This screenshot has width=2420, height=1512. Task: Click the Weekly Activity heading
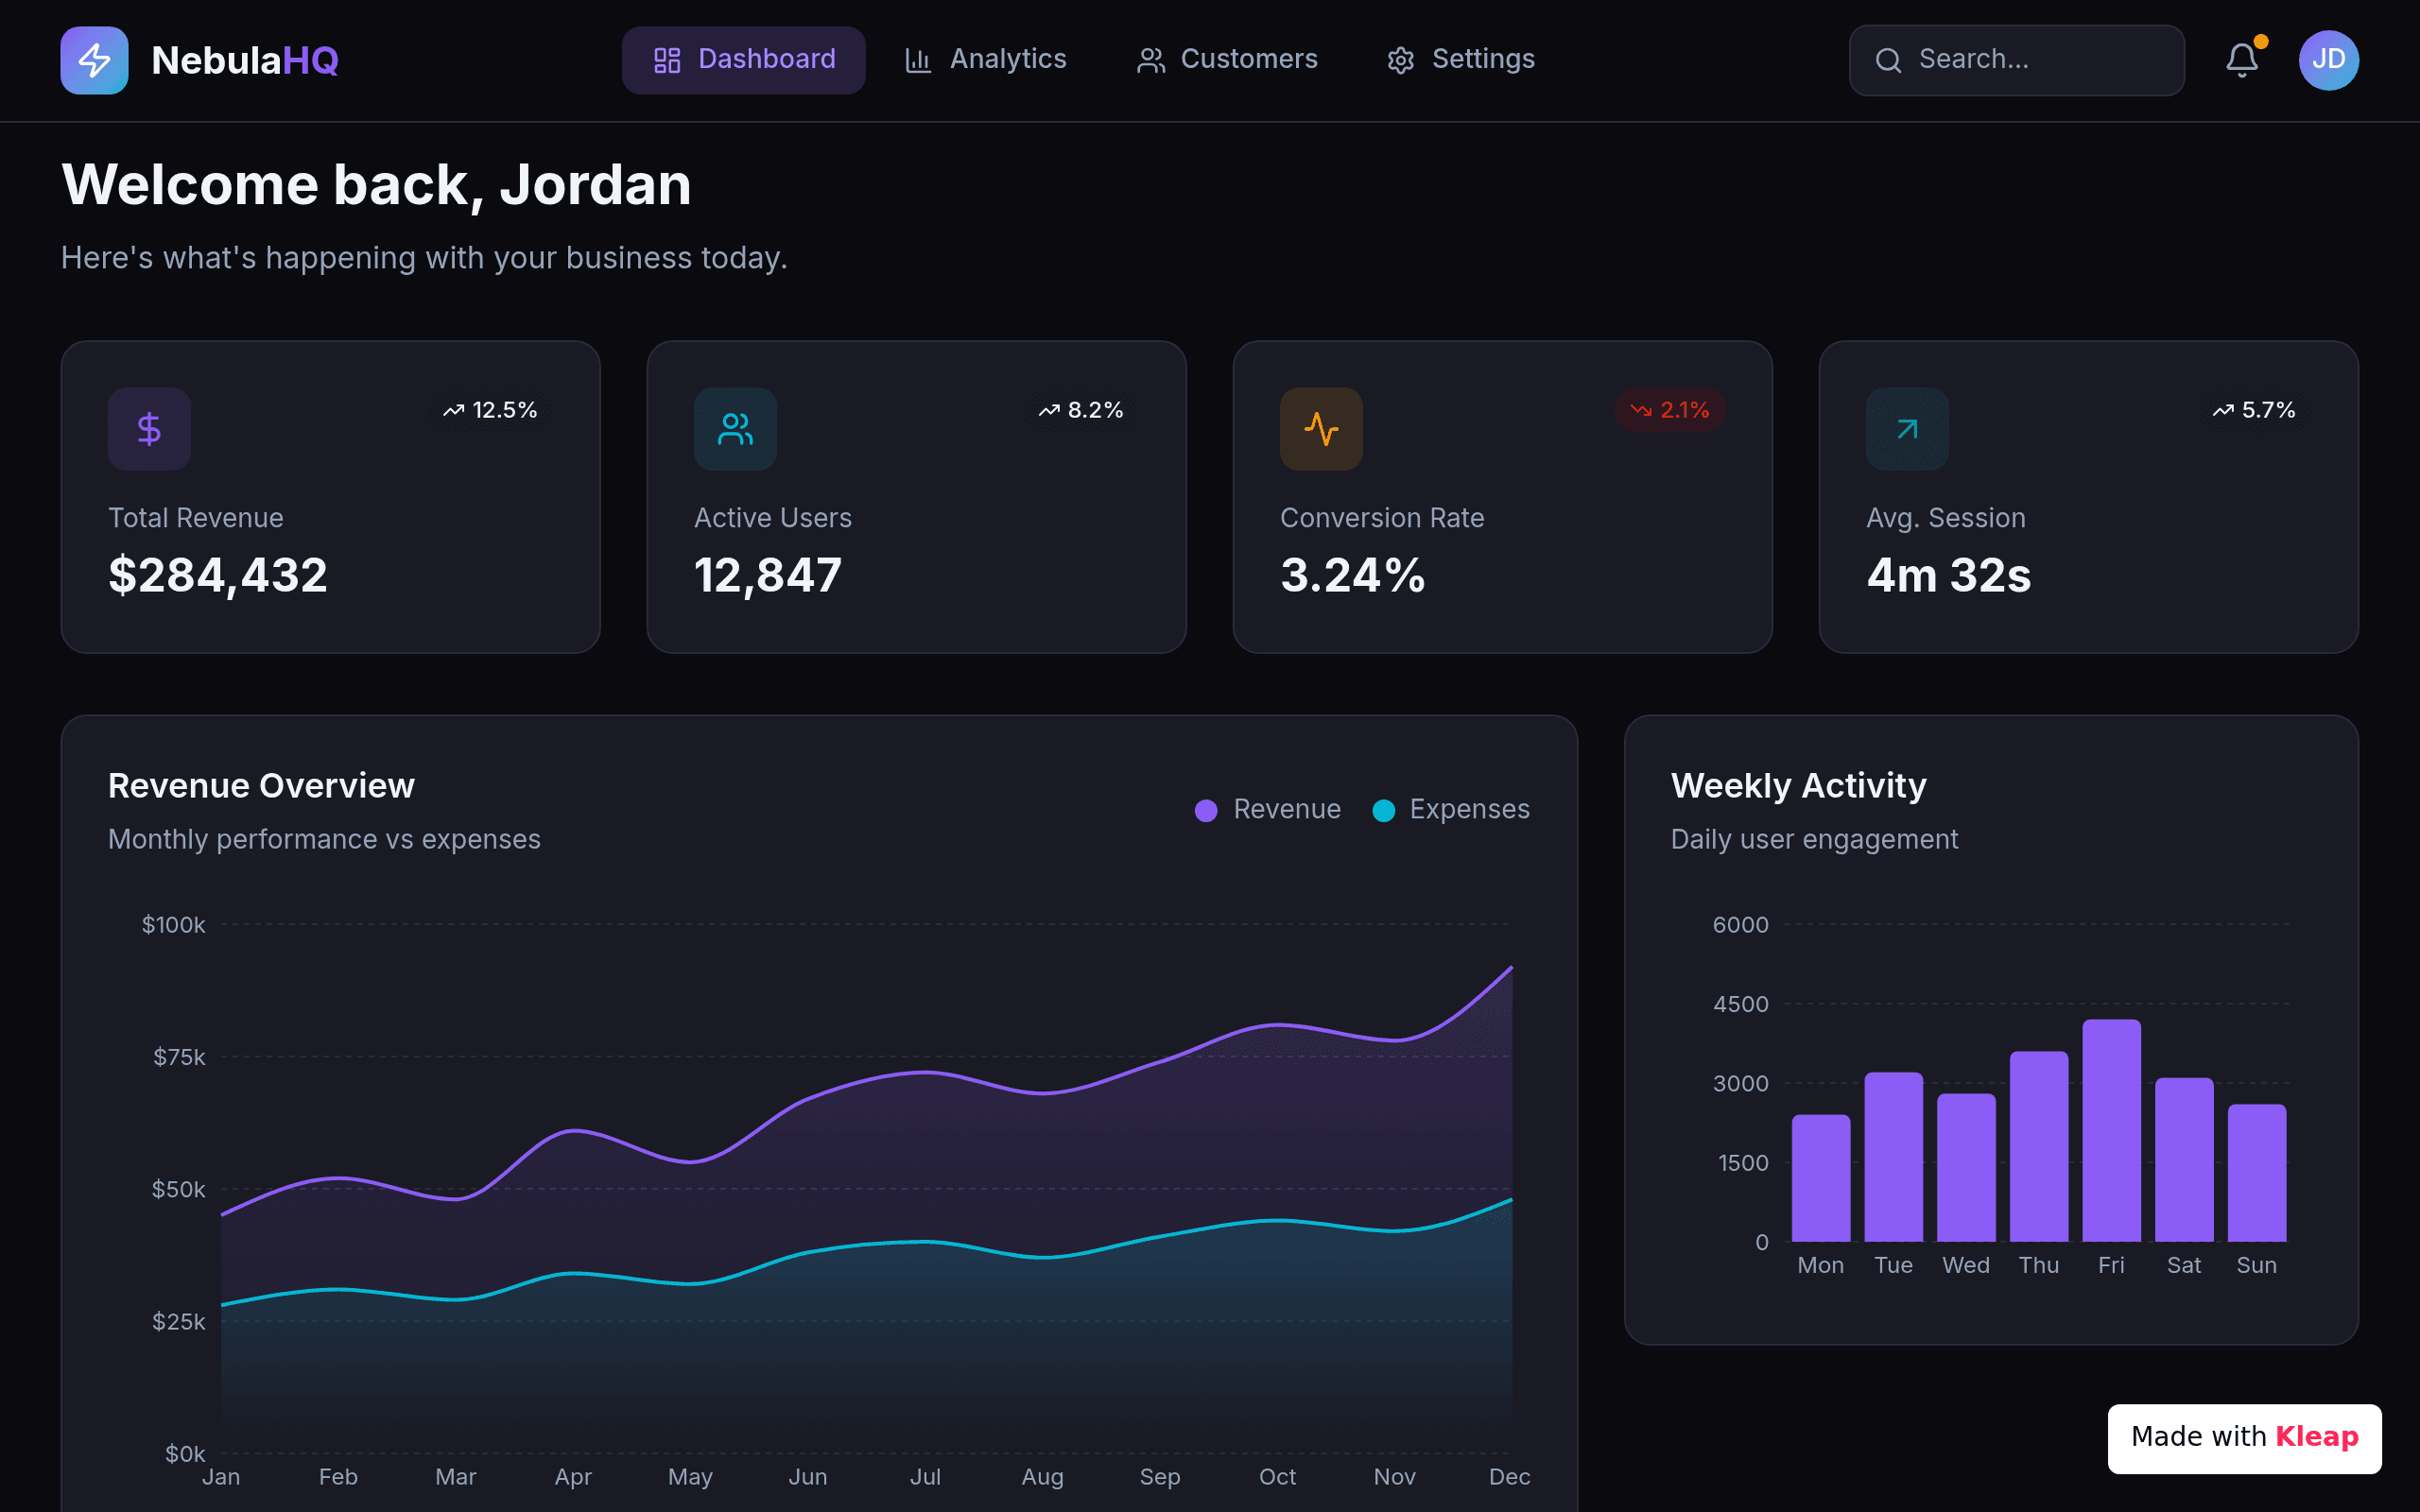[x=1799, y=786]
